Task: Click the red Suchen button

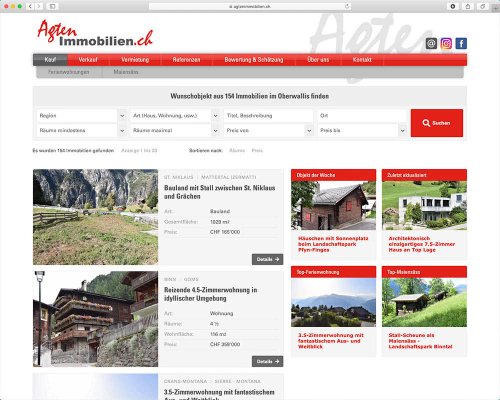Action: (437, 123)
